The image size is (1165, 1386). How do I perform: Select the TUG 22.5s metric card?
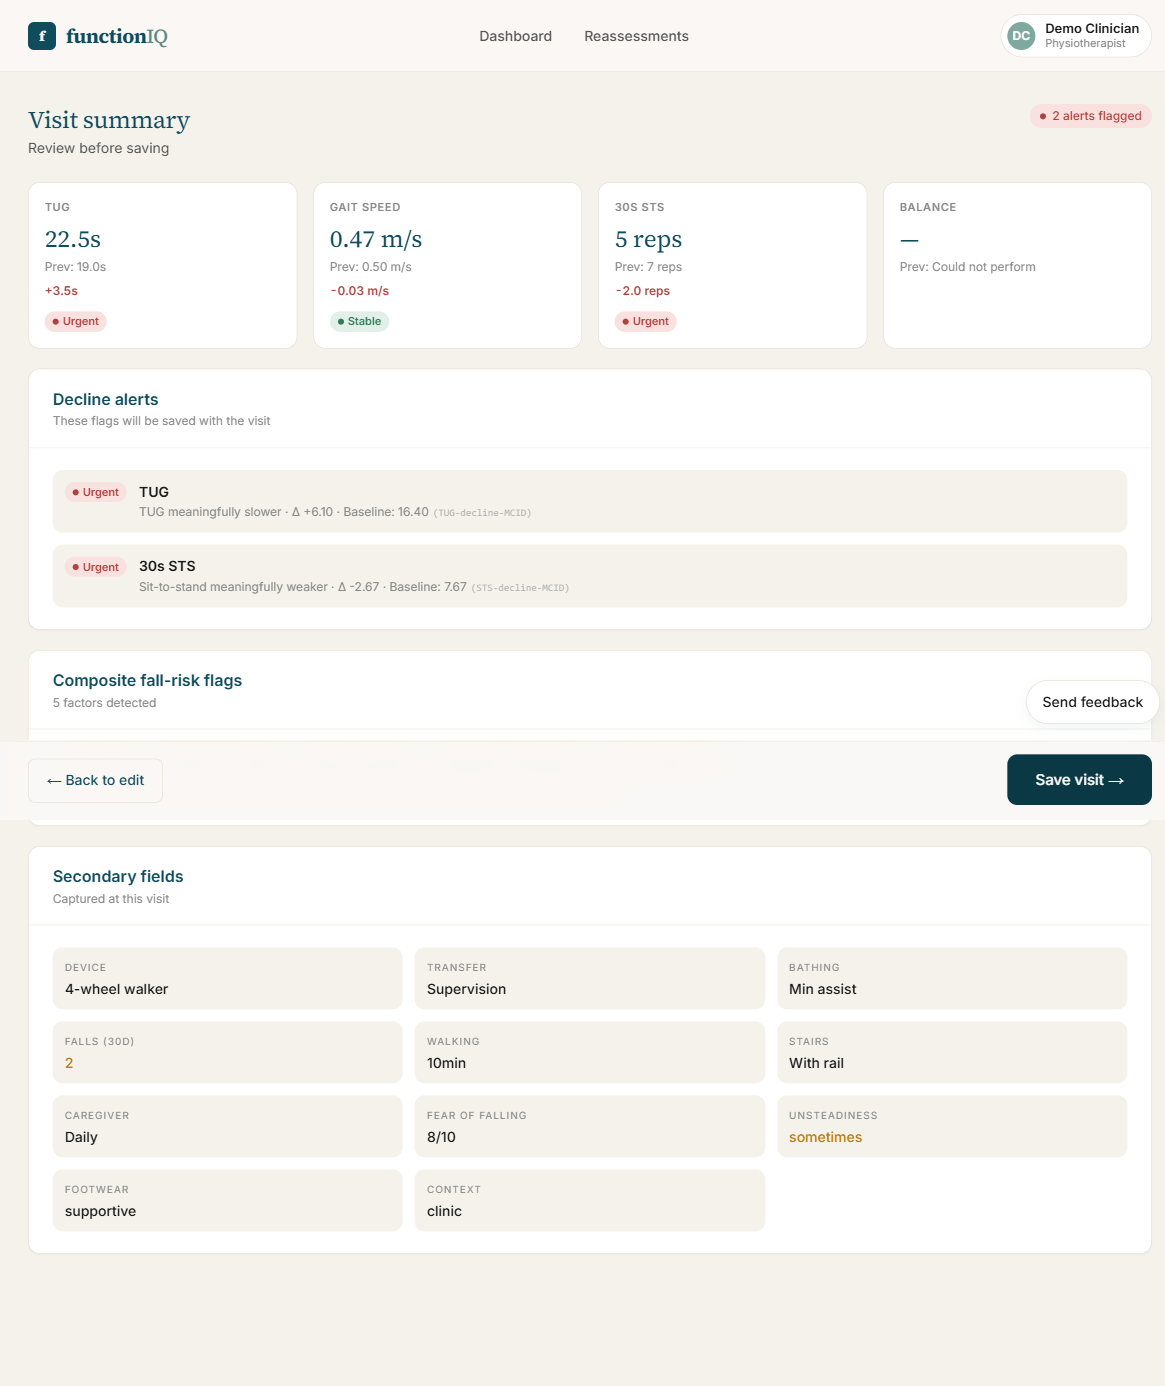[x=162, y=265]
